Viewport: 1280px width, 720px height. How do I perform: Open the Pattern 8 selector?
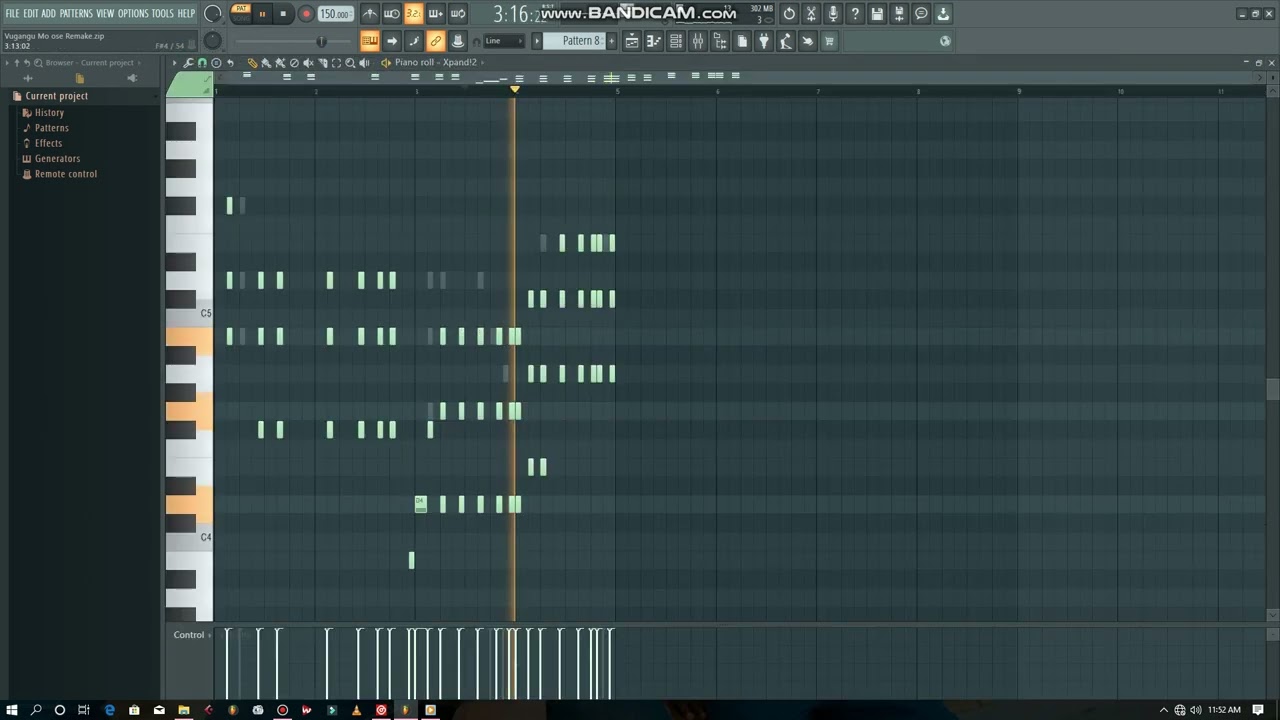pyautogui.click(x=580, y=41)
